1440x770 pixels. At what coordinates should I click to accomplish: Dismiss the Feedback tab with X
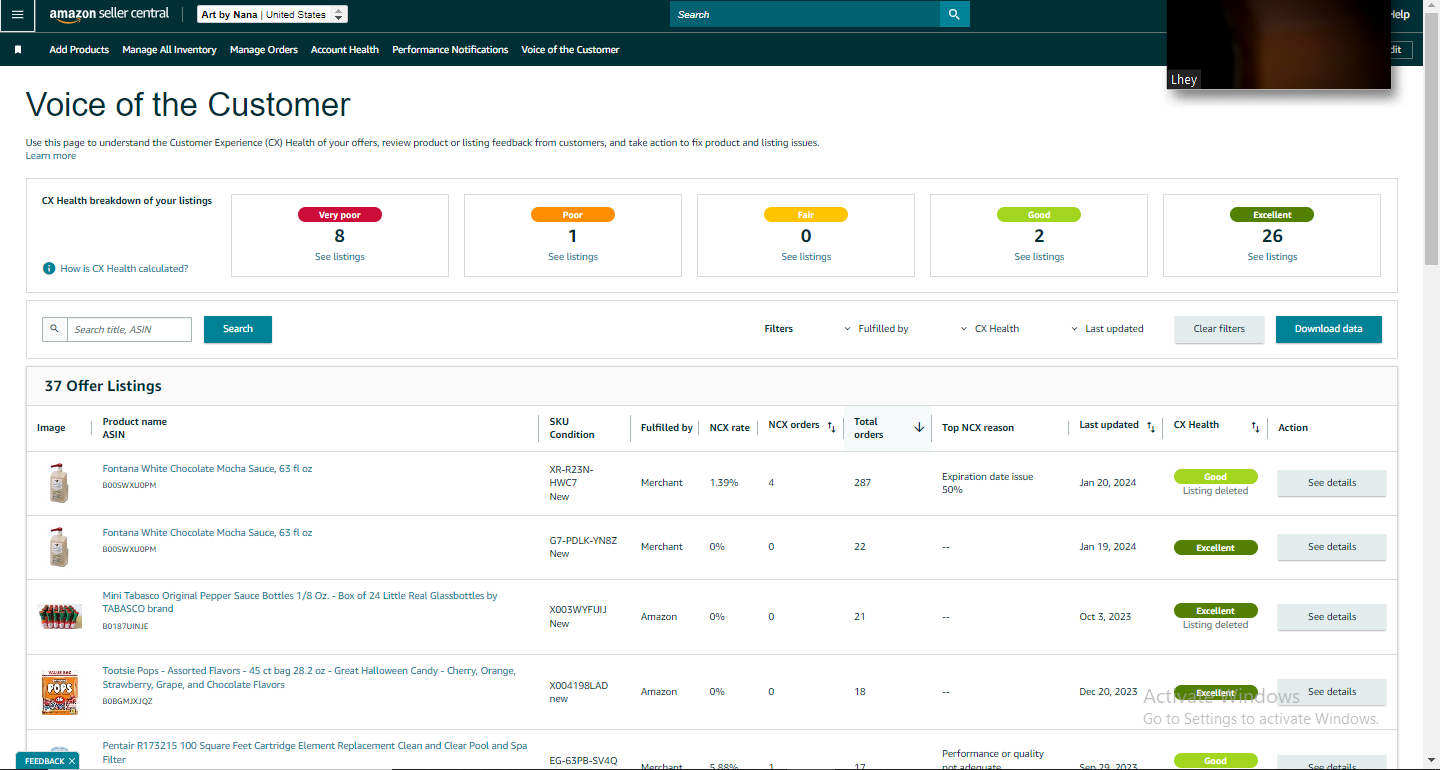click(72, 761)
